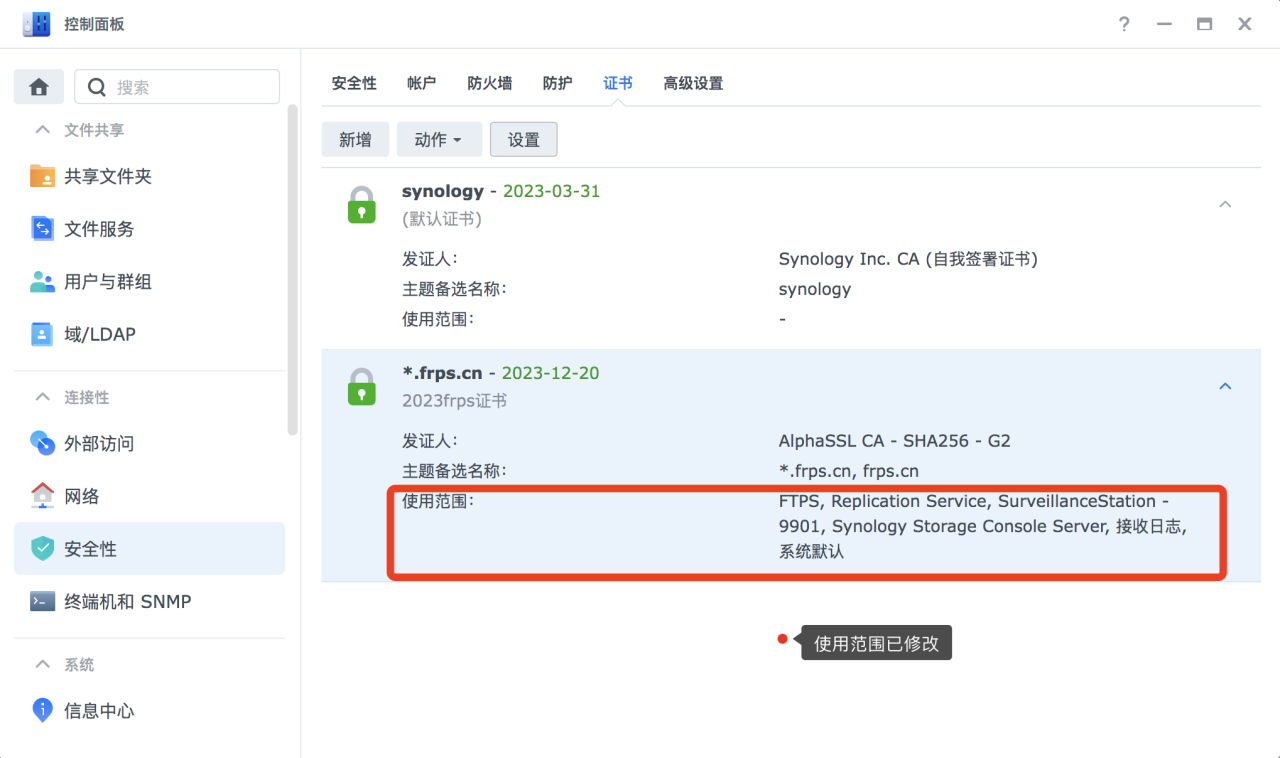
Task: Switch to the 防护 tab
Action: (558, 83)
